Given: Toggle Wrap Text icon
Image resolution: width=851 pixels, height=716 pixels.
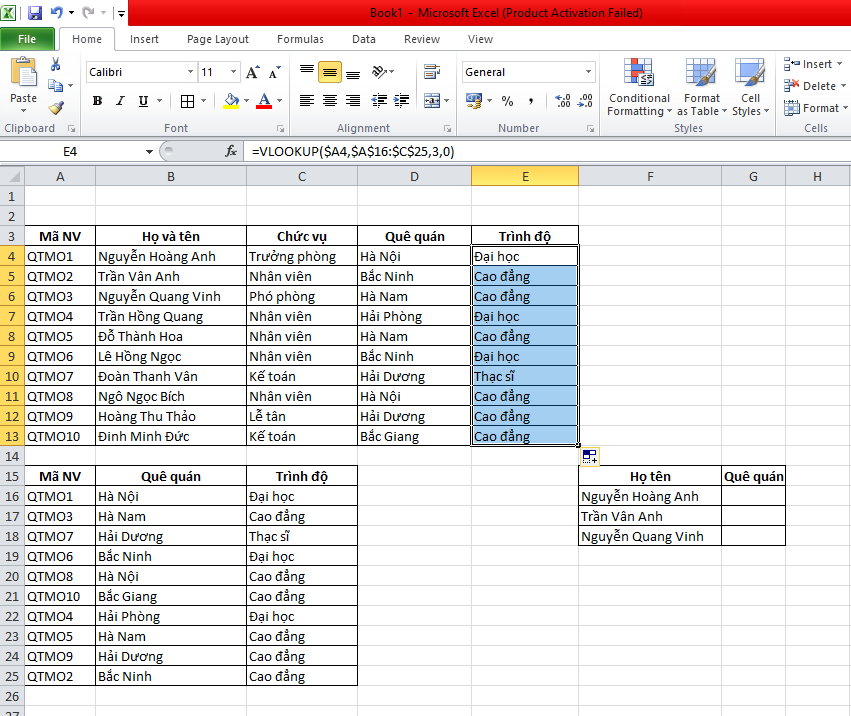Looking at the screenshot, I should point(432,72).
